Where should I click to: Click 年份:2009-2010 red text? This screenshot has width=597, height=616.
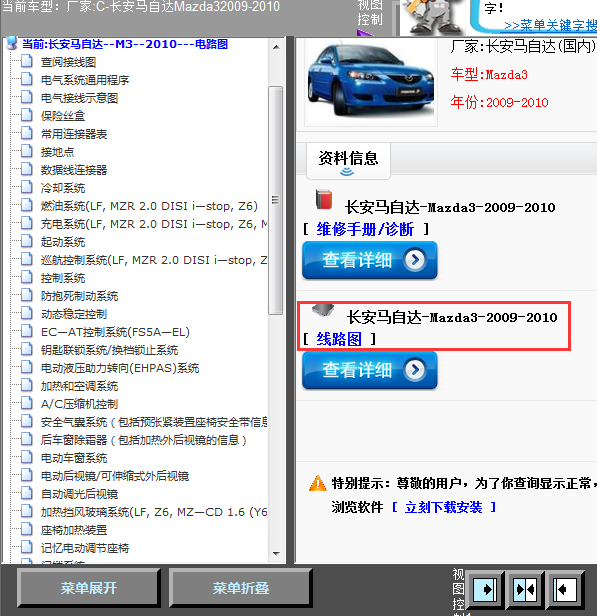click(x=499, y=102)
